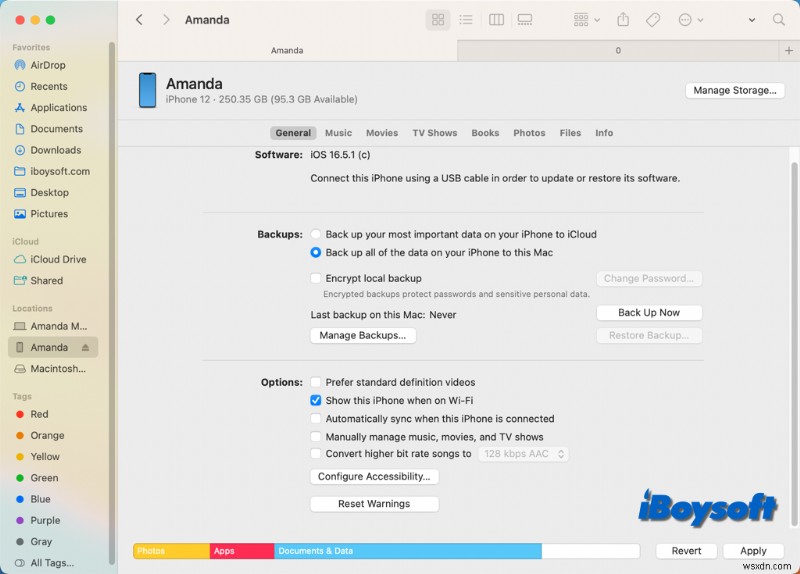The height and width of the screenshot is (574, 800).
Task: Switch to the Info tab
Action: click(x=604, y=133)
